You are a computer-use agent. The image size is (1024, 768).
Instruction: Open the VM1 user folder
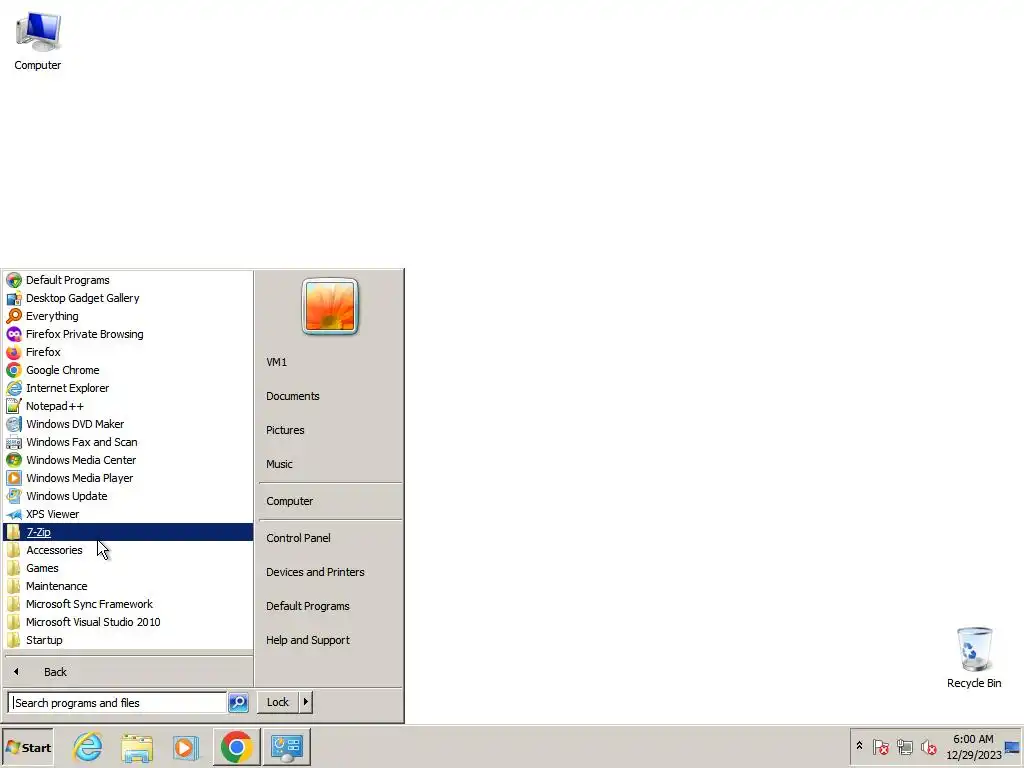pos(330,362)
